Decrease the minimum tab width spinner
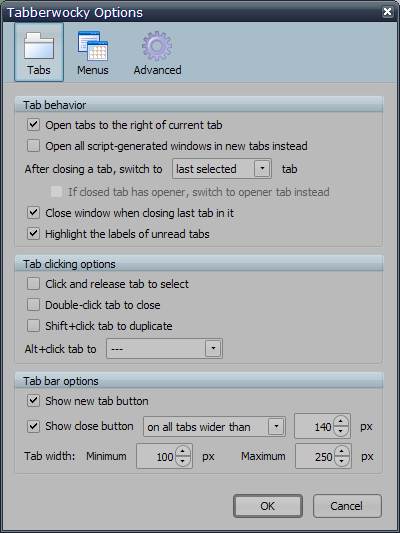Viewport: 400px width, 533px height. click(183, 461)
